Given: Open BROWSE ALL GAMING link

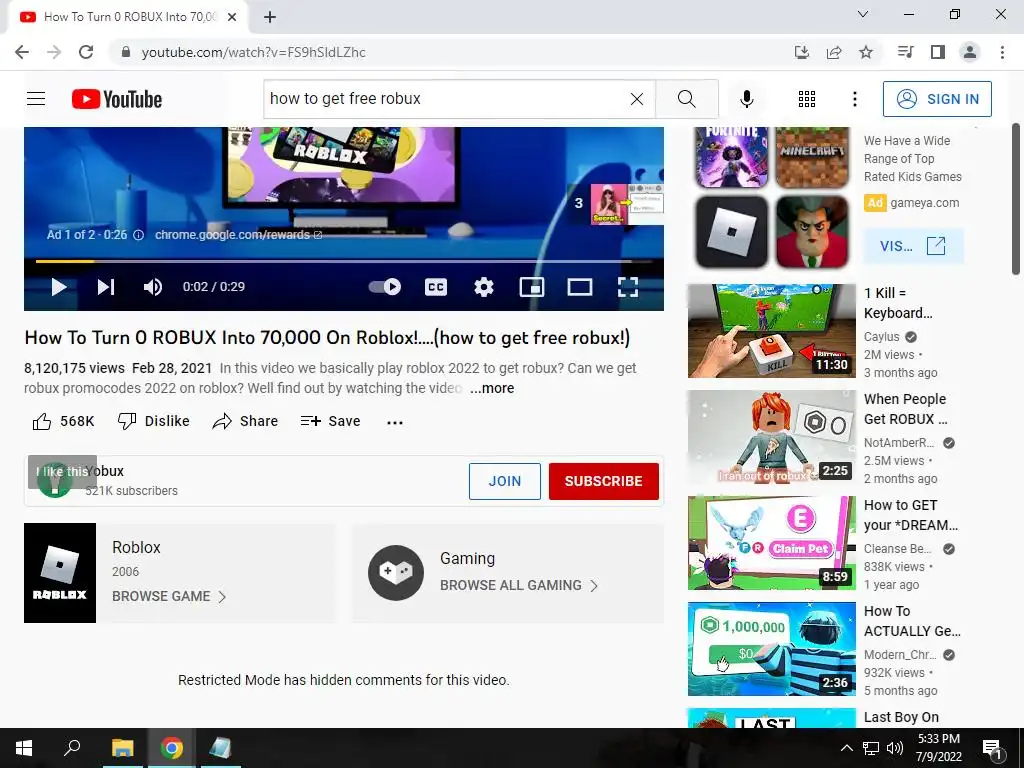Looking at the screenshot, I should 519,585.
